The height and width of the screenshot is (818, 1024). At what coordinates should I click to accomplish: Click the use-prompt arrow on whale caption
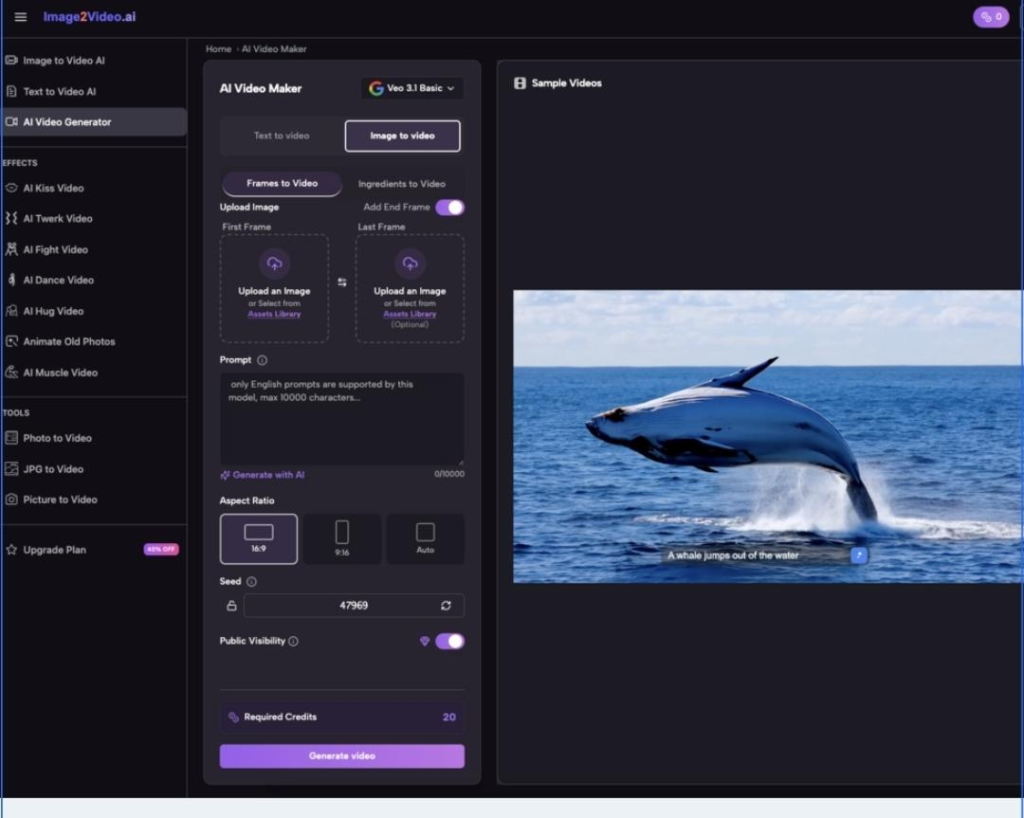[858, 555]
